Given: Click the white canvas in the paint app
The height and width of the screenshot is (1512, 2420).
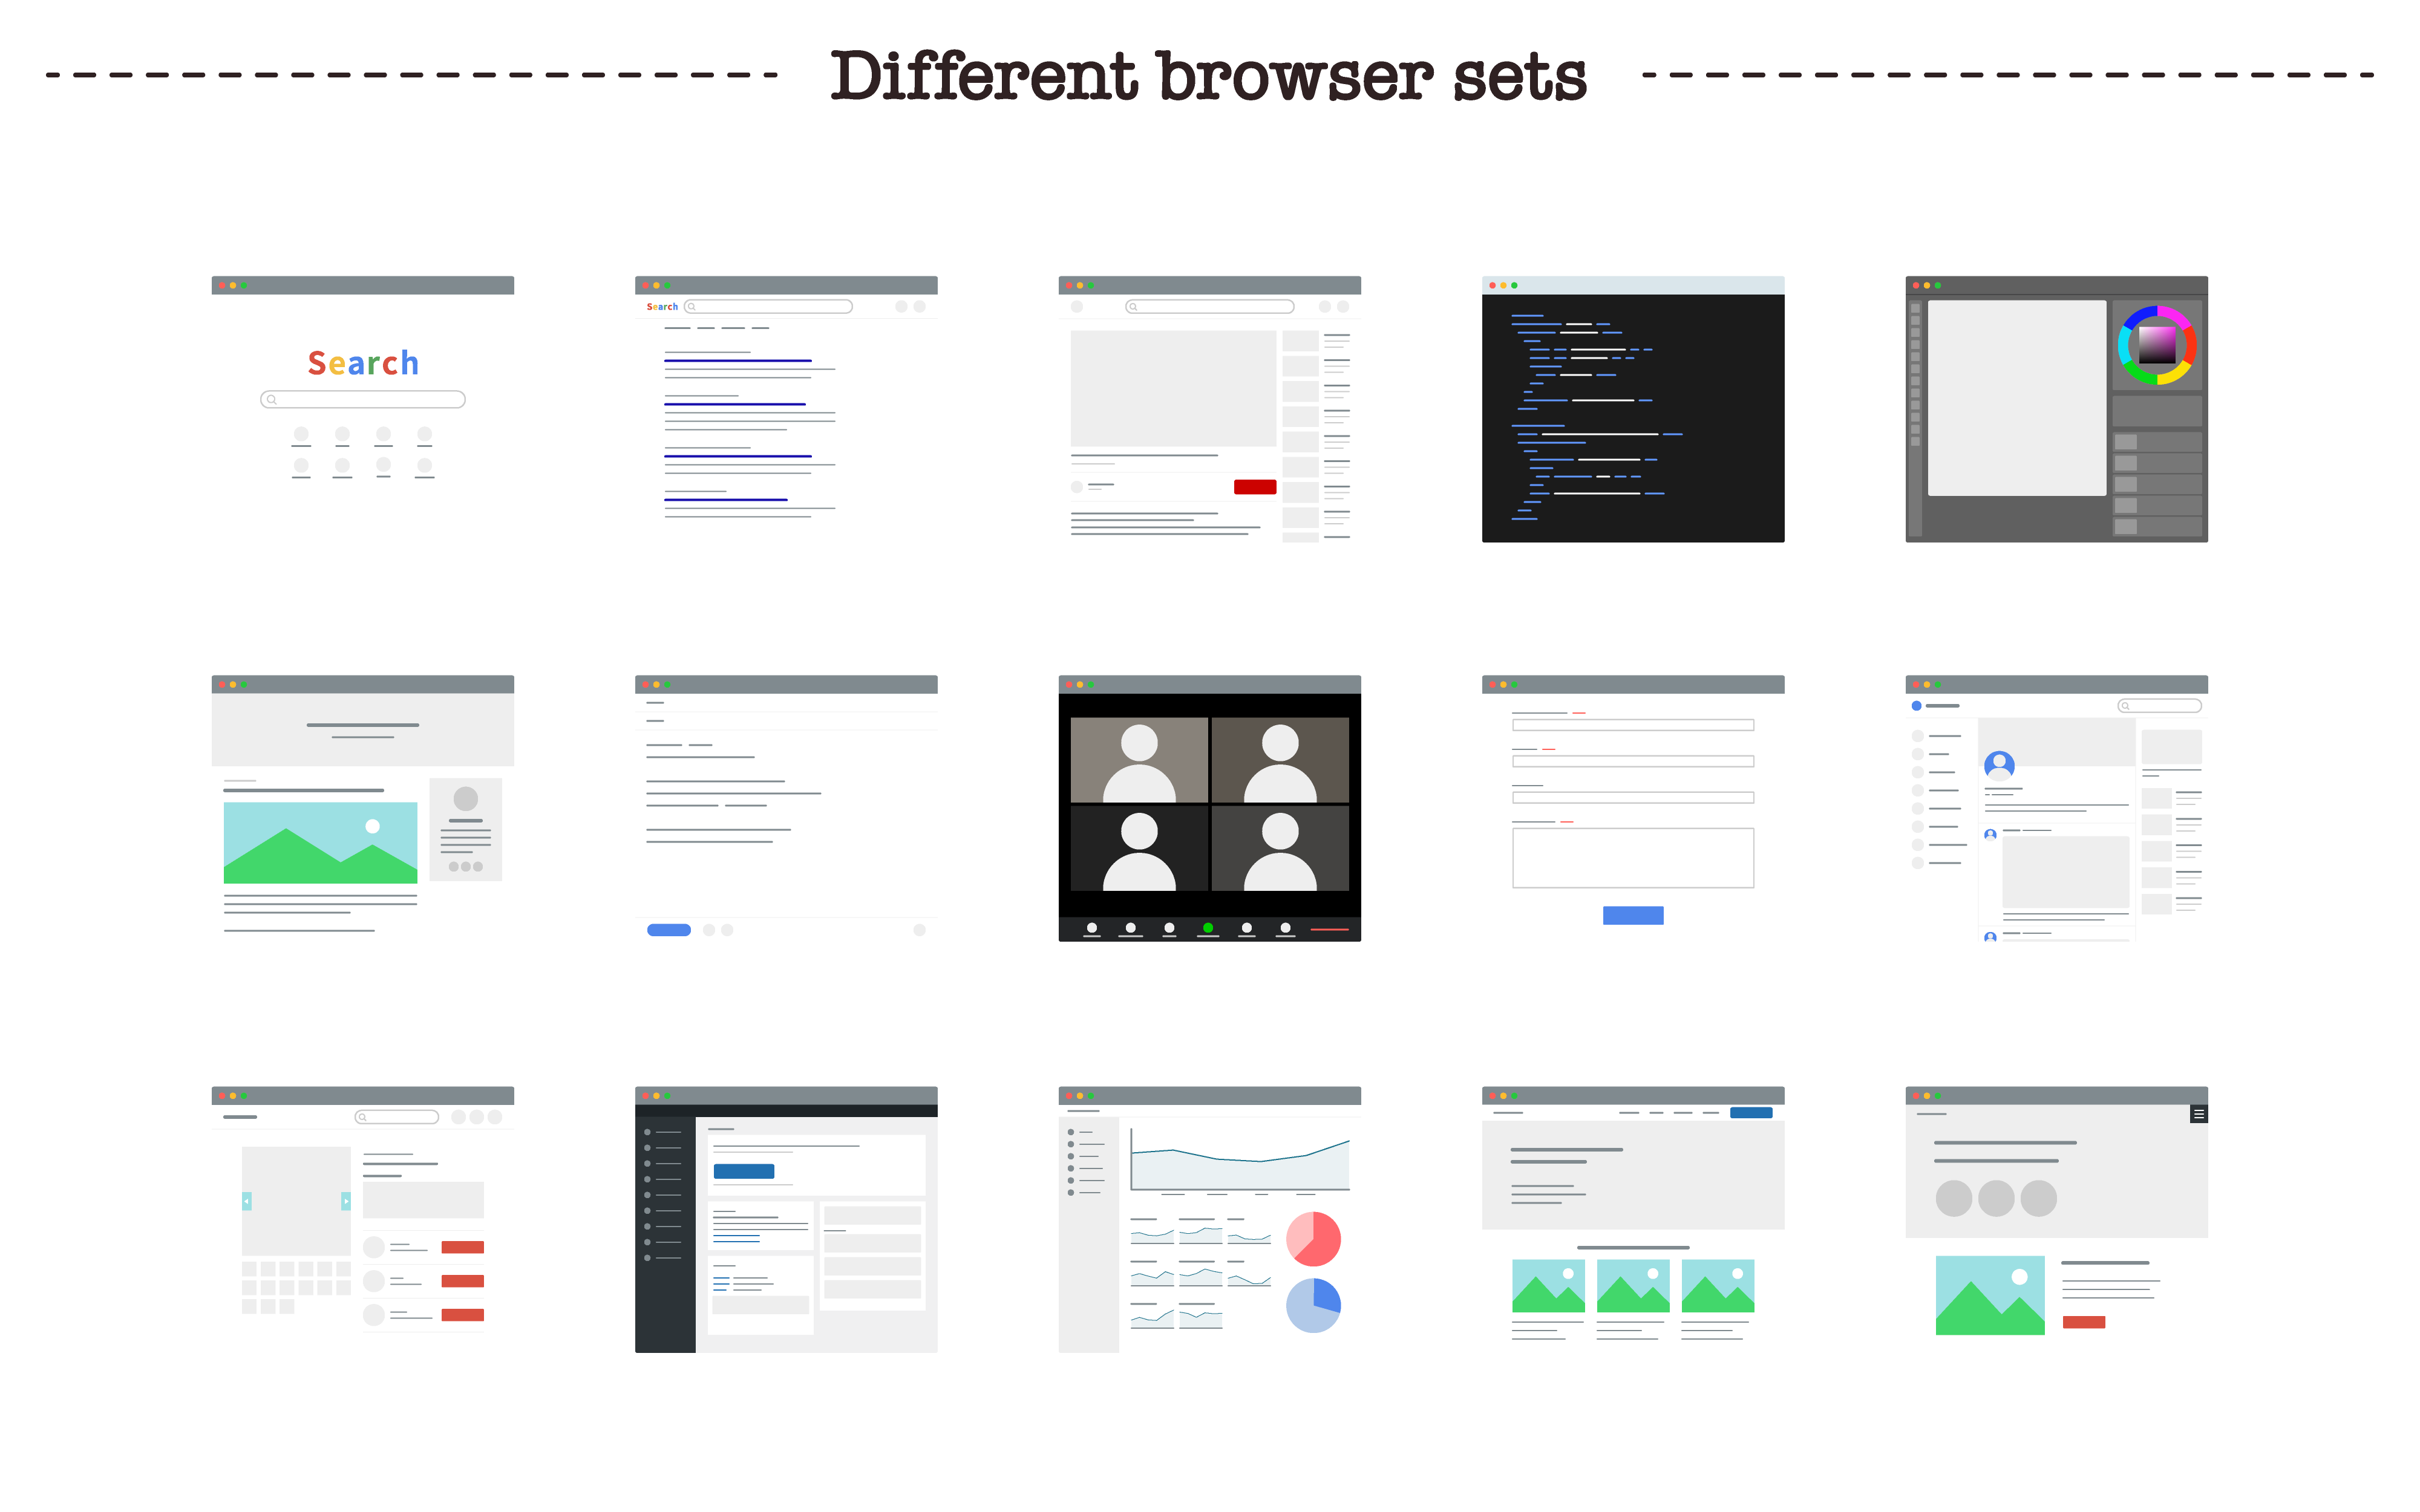Looking at the screenshot, I should (2016, 398).
